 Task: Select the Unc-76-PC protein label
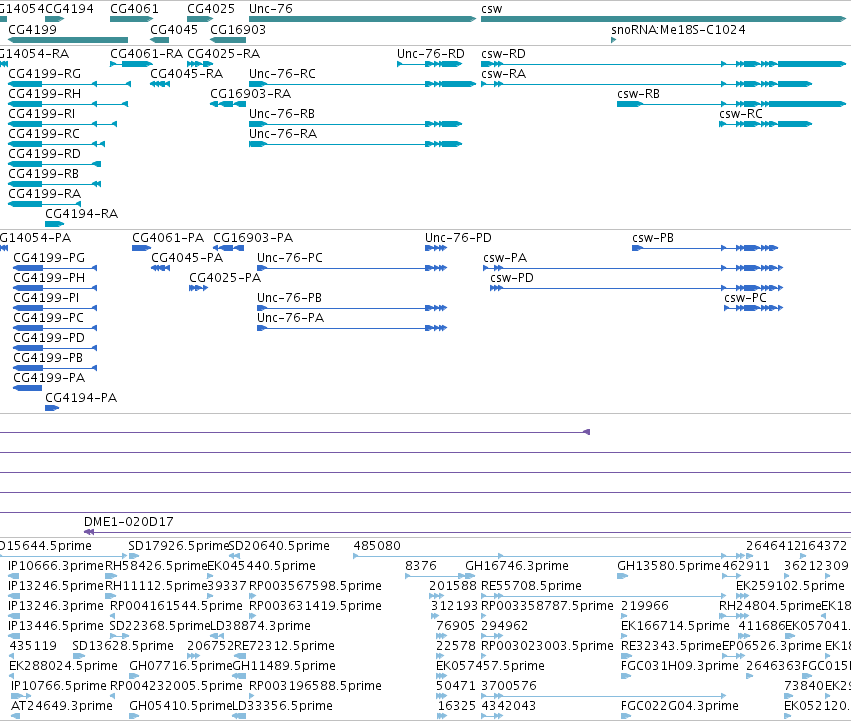(x=290, y=258)
